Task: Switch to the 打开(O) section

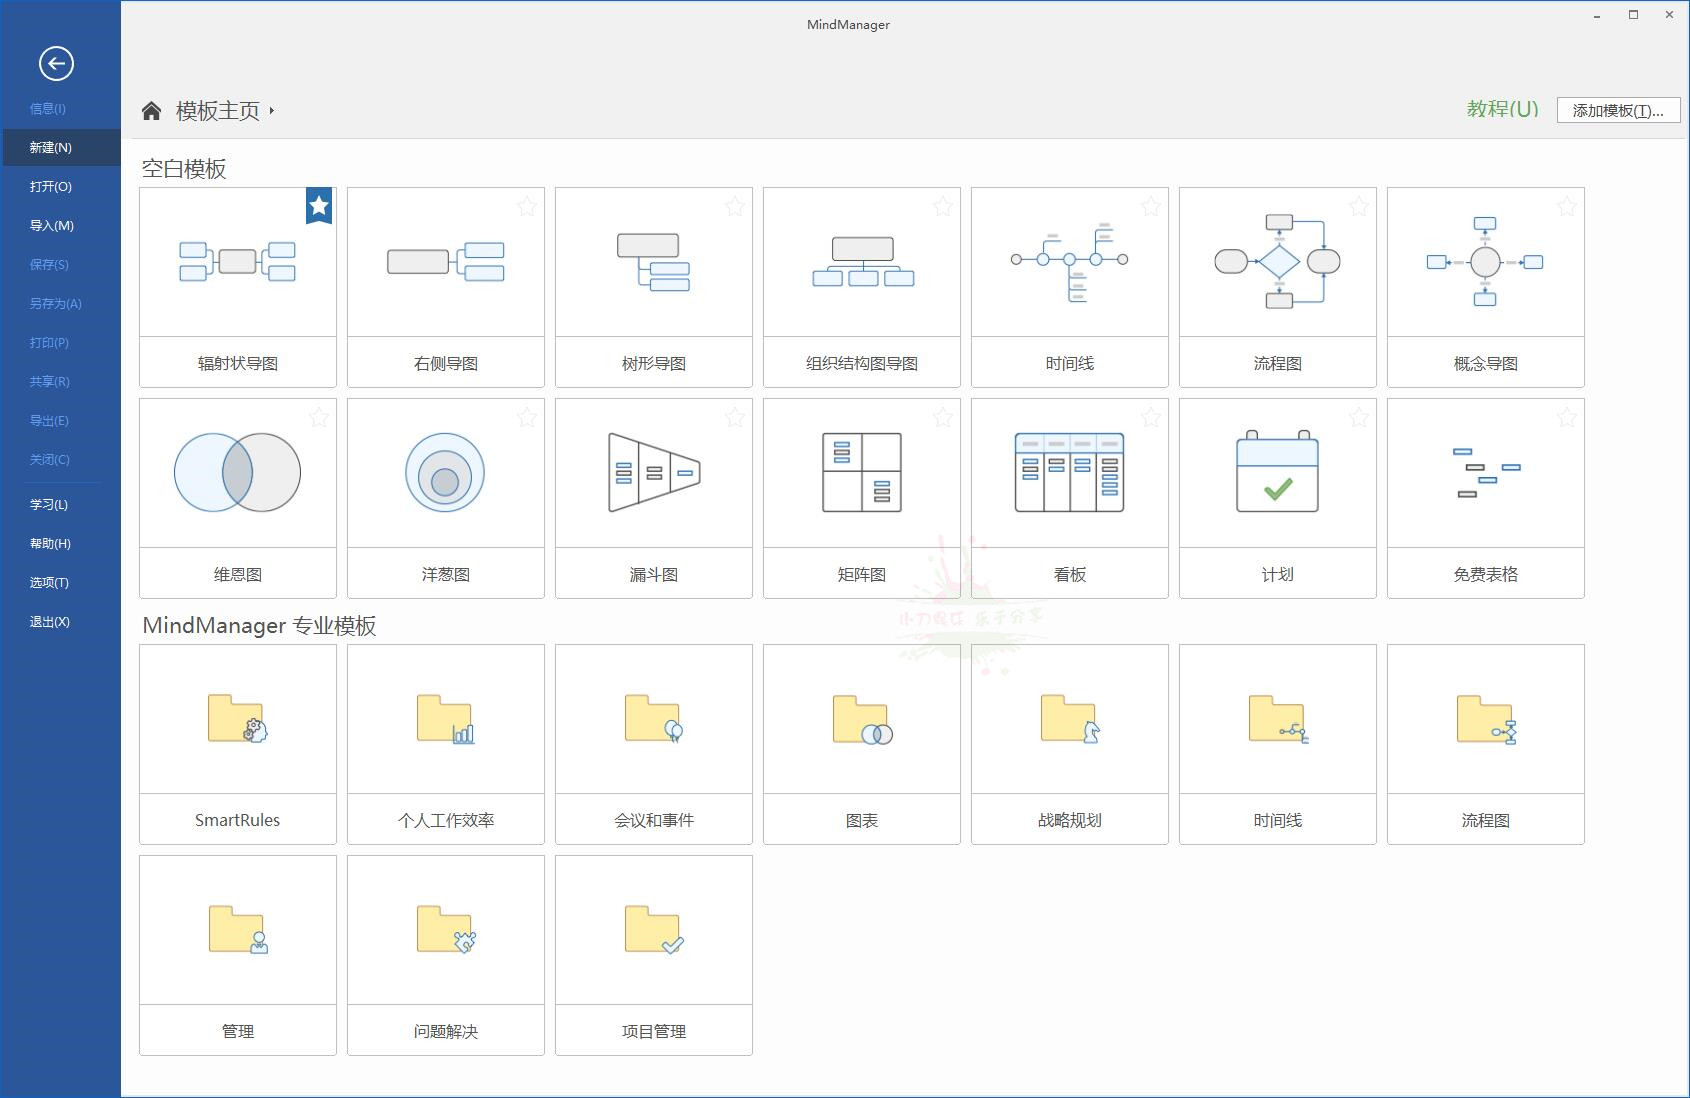Action: (50, 186)
